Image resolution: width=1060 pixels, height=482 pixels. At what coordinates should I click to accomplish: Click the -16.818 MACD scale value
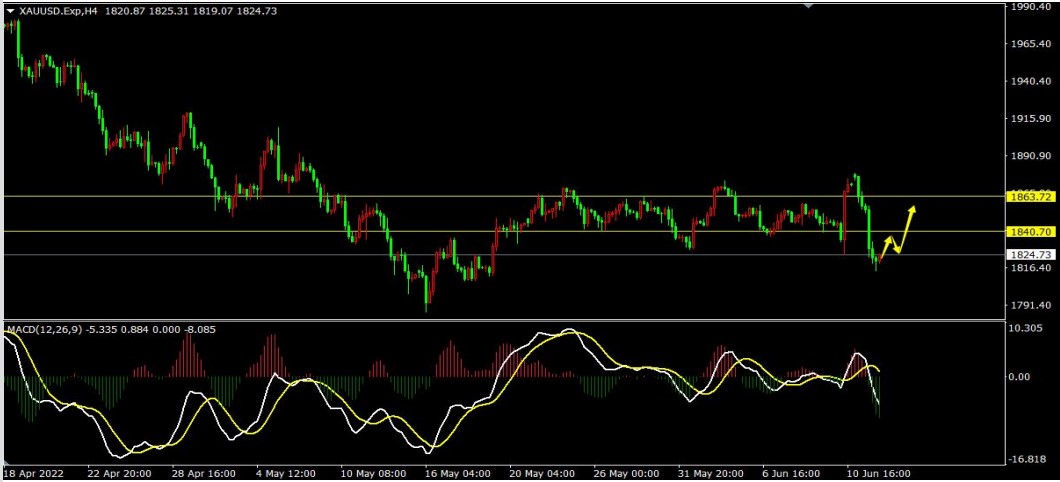[1030, 460]
